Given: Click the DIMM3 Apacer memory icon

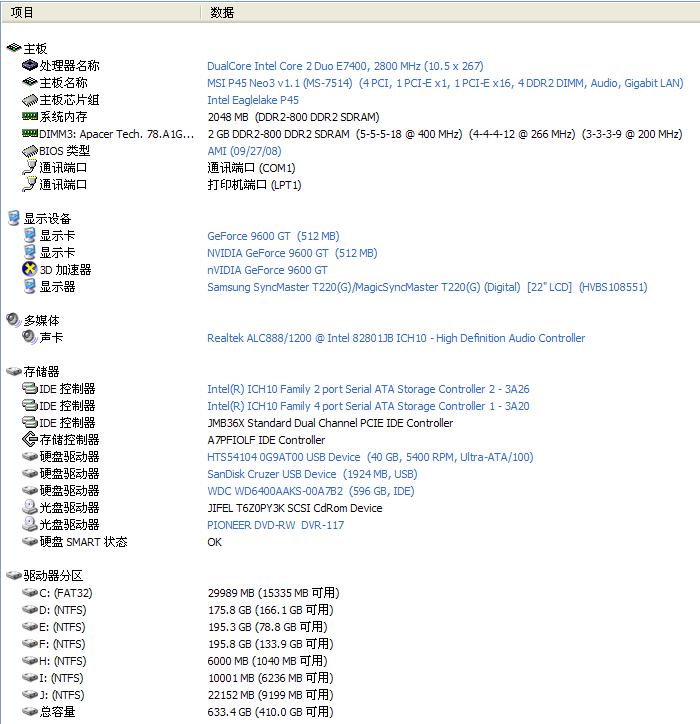Looking at the screenshot, I should tap(30, 133).
